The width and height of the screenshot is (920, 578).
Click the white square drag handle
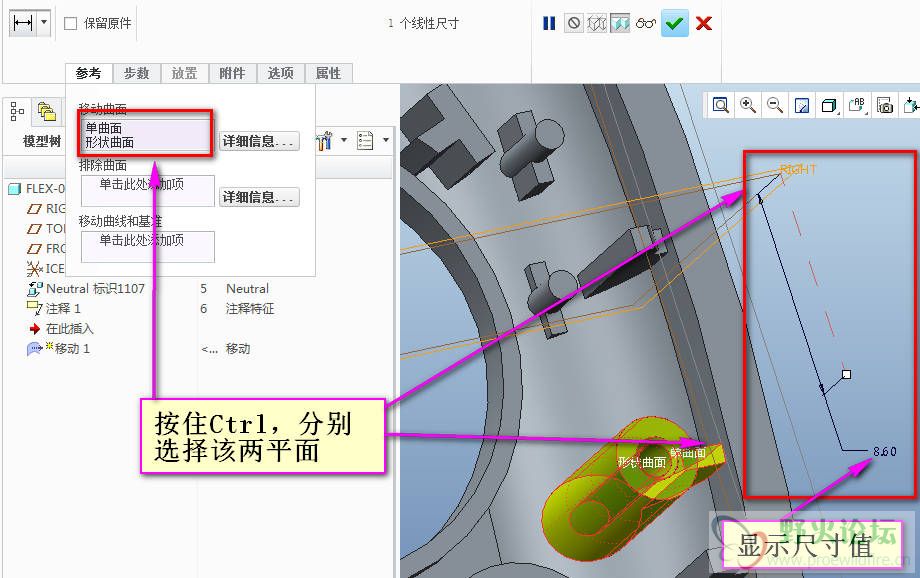[846, 374]
